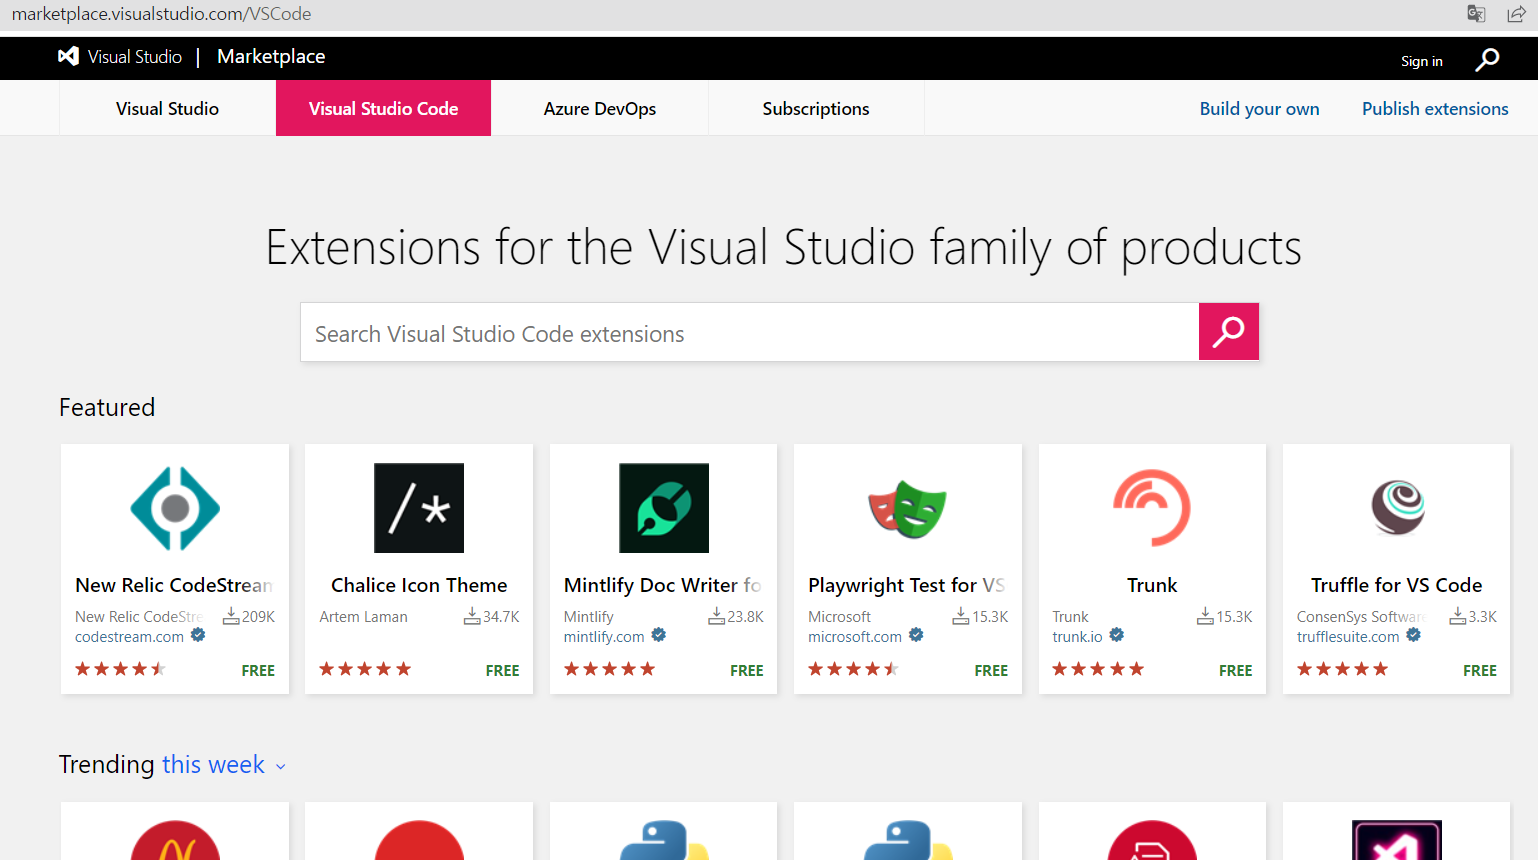The height and width of the screenshot is (860, 1538).
Task: Open Playwright Test masks icon
Action: click(x=908, y=509)
